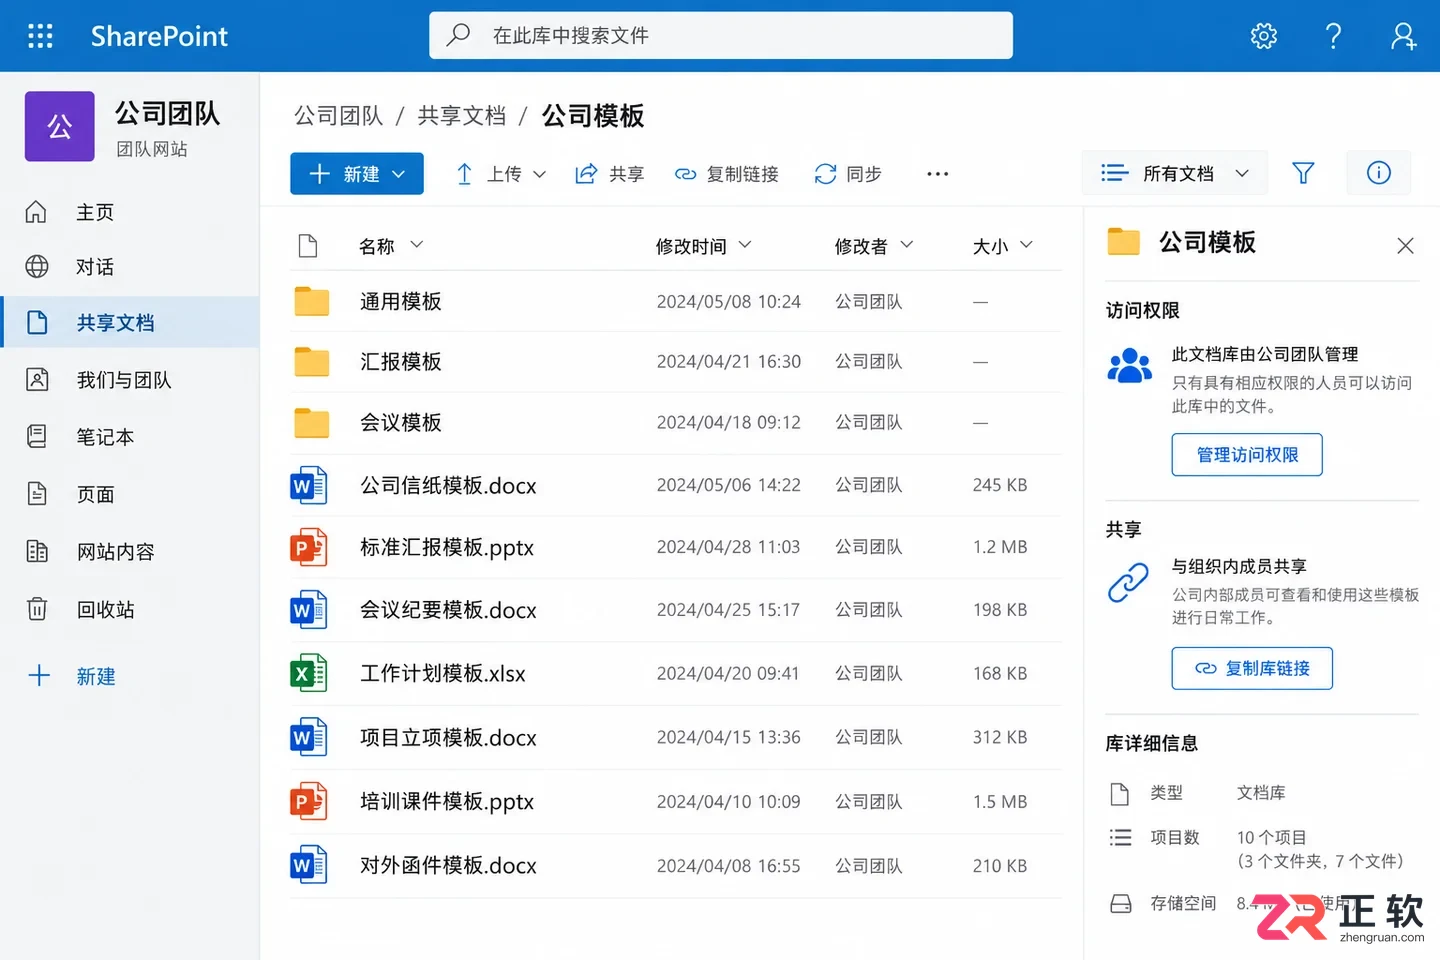Click the folder icon of 通用模板

(x=312, y=301)
